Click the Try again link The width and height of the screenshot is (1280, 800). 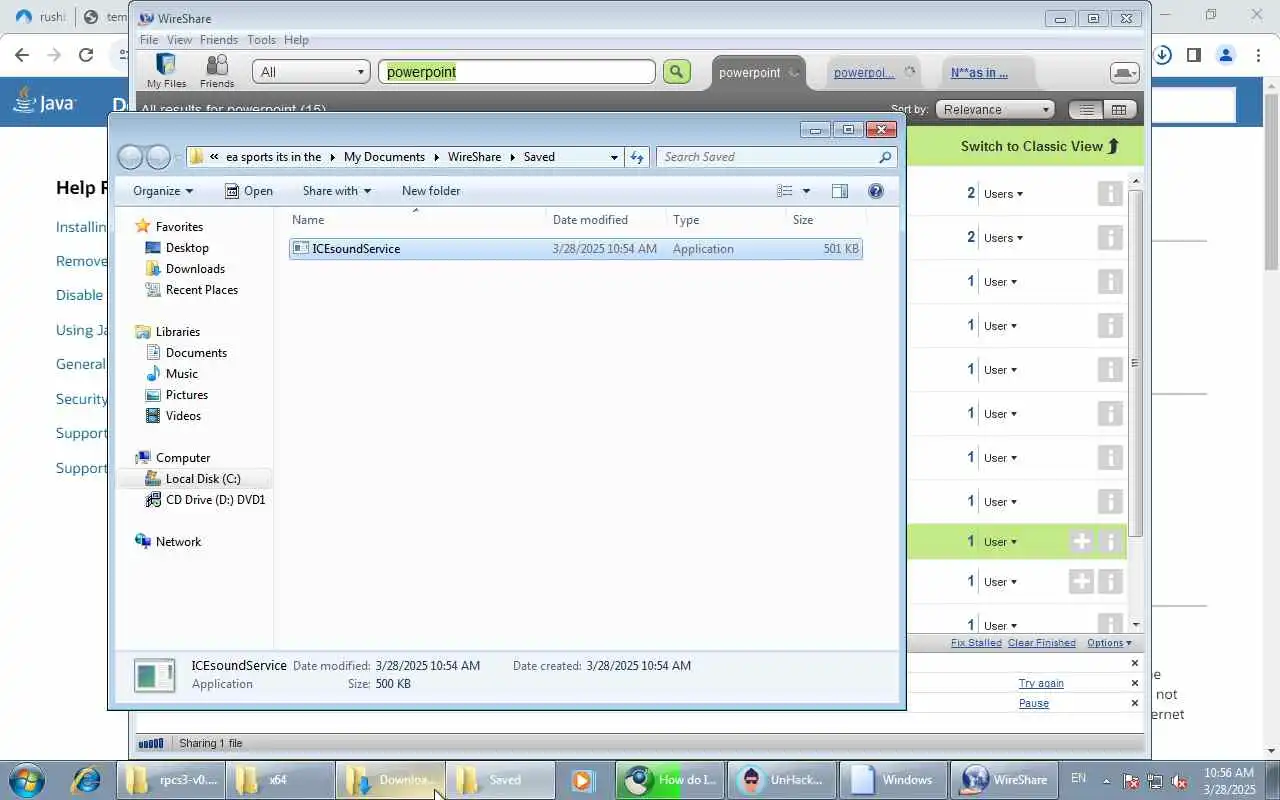point(1041,683)
